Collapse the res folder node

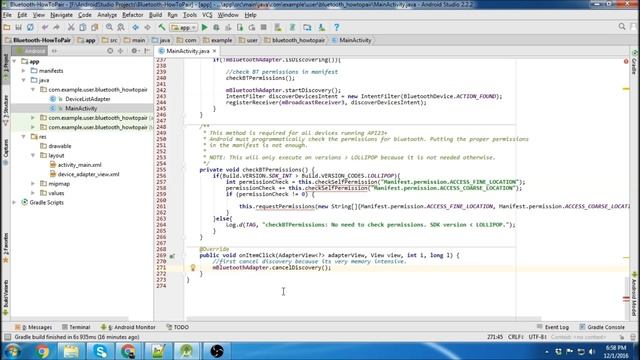(x=24, y=136)
